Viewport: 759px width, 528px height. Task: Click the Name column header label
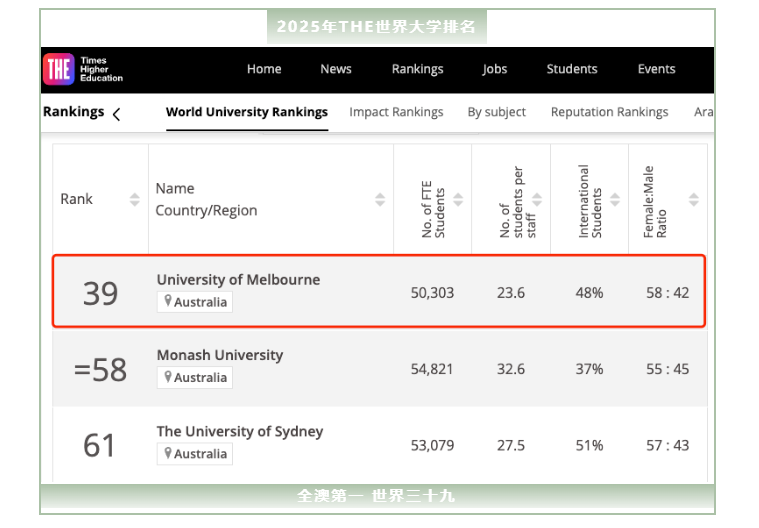(x=175, y=188)
